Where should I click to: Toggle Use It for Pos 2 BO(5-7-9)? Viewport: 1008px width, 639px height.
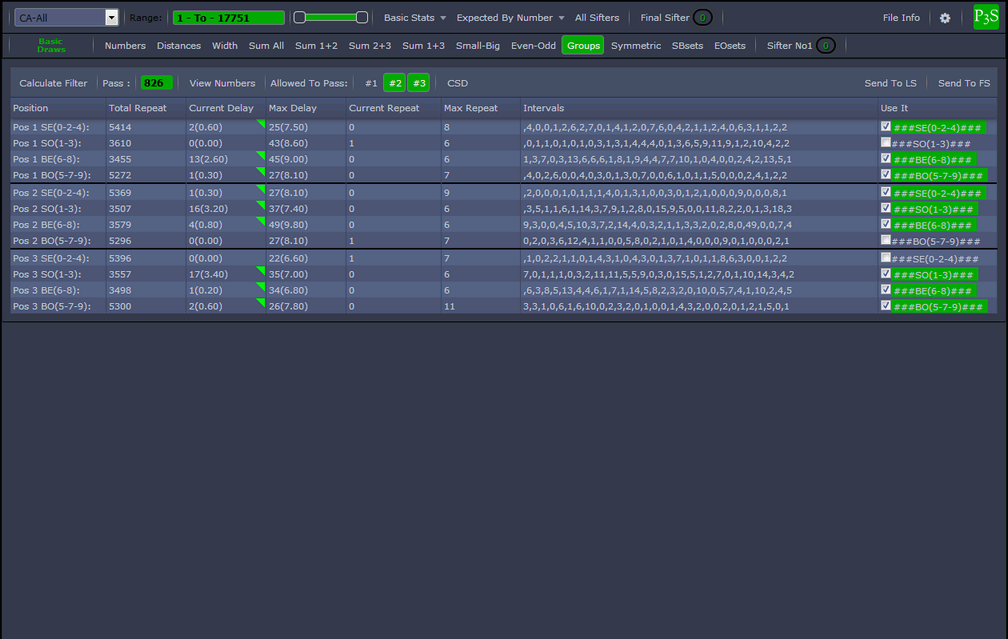[886, 240]
